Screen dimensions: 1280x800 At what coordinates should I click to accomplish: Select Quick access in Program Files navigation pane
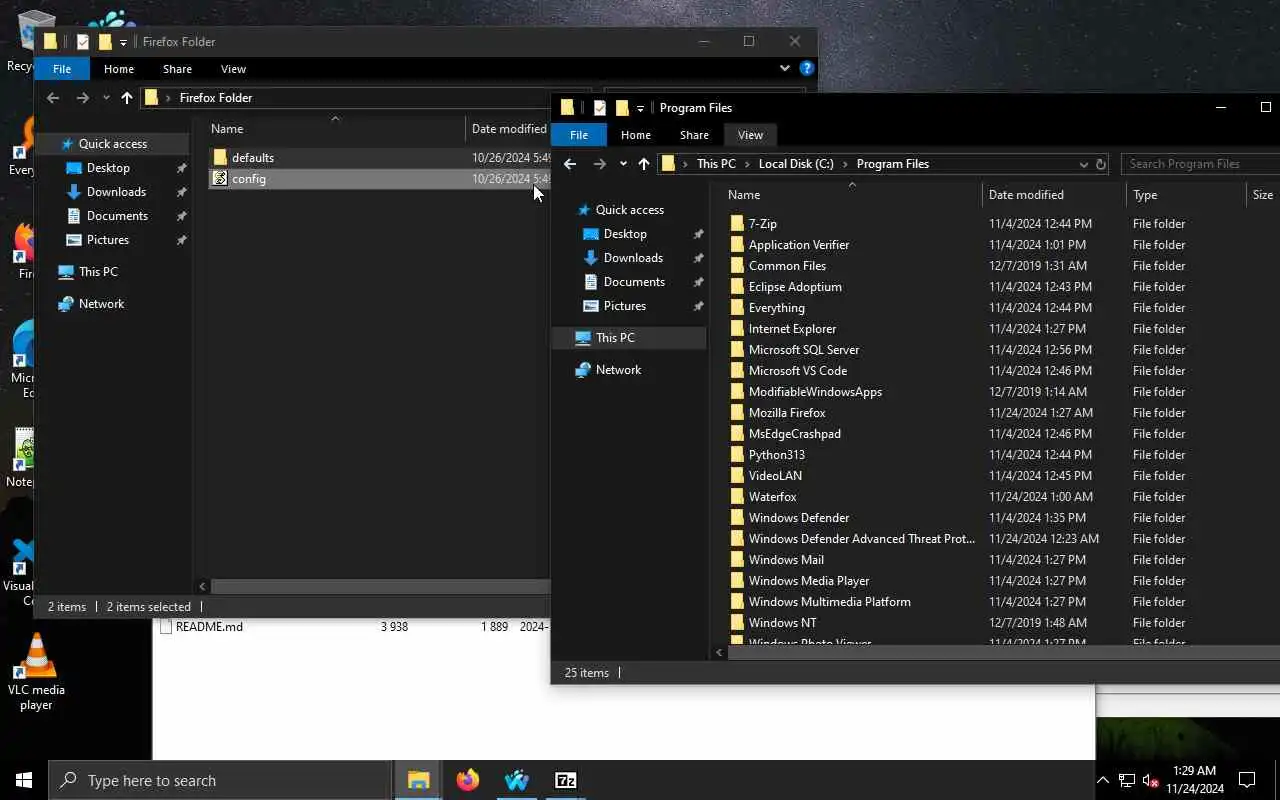tap(629, 210)
